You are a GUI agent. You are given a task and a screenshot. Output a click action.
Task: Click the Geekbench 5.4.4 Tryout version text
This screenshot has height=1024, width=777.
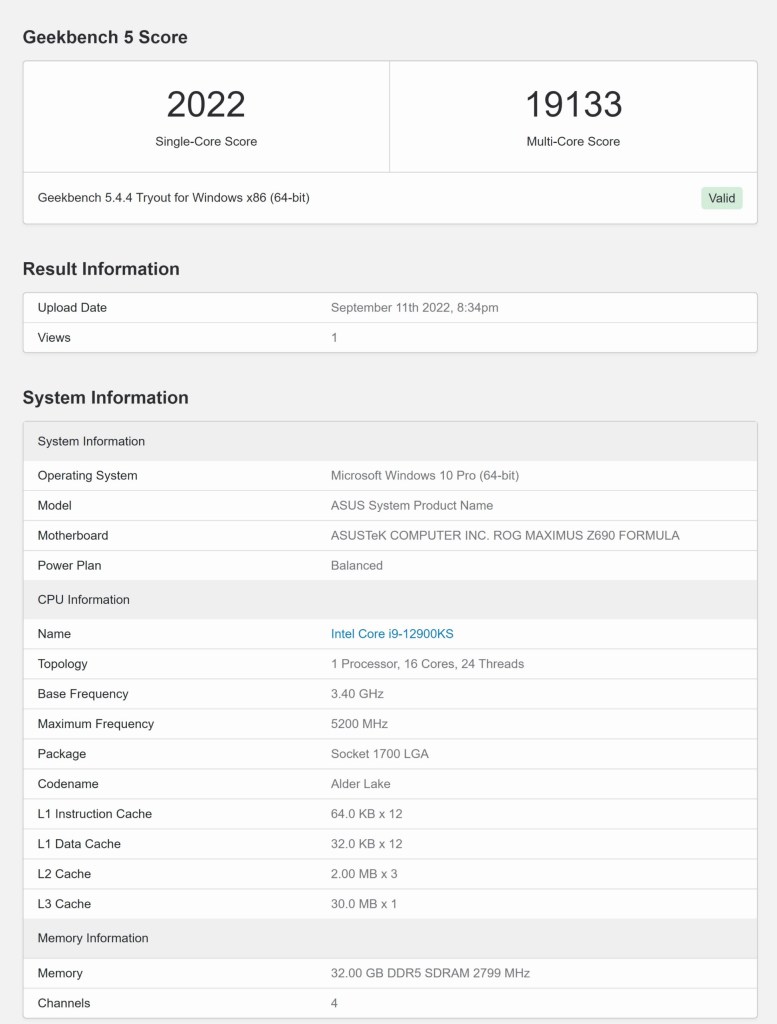[x=174, y=197]
